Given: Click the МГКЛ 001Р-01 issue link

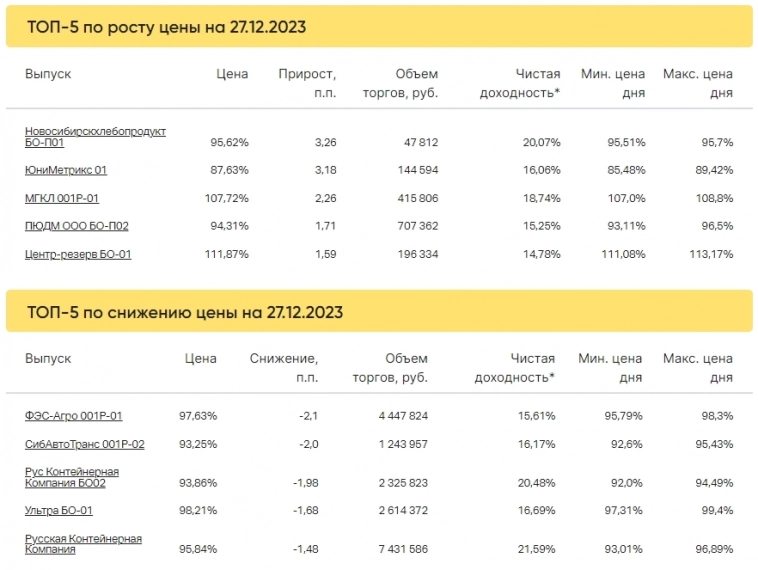Looking at the screenshot, I should click(x=62, y=198).
